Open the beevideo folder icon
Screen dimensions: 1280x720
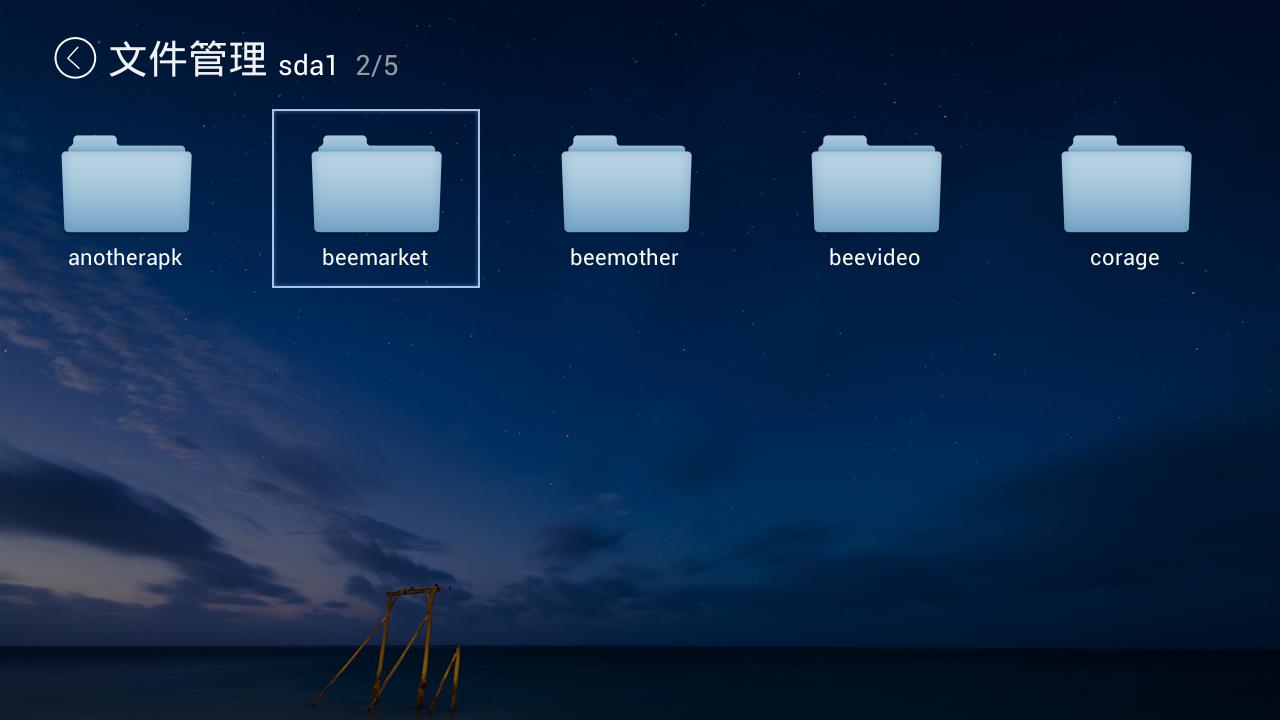(876, 185)
